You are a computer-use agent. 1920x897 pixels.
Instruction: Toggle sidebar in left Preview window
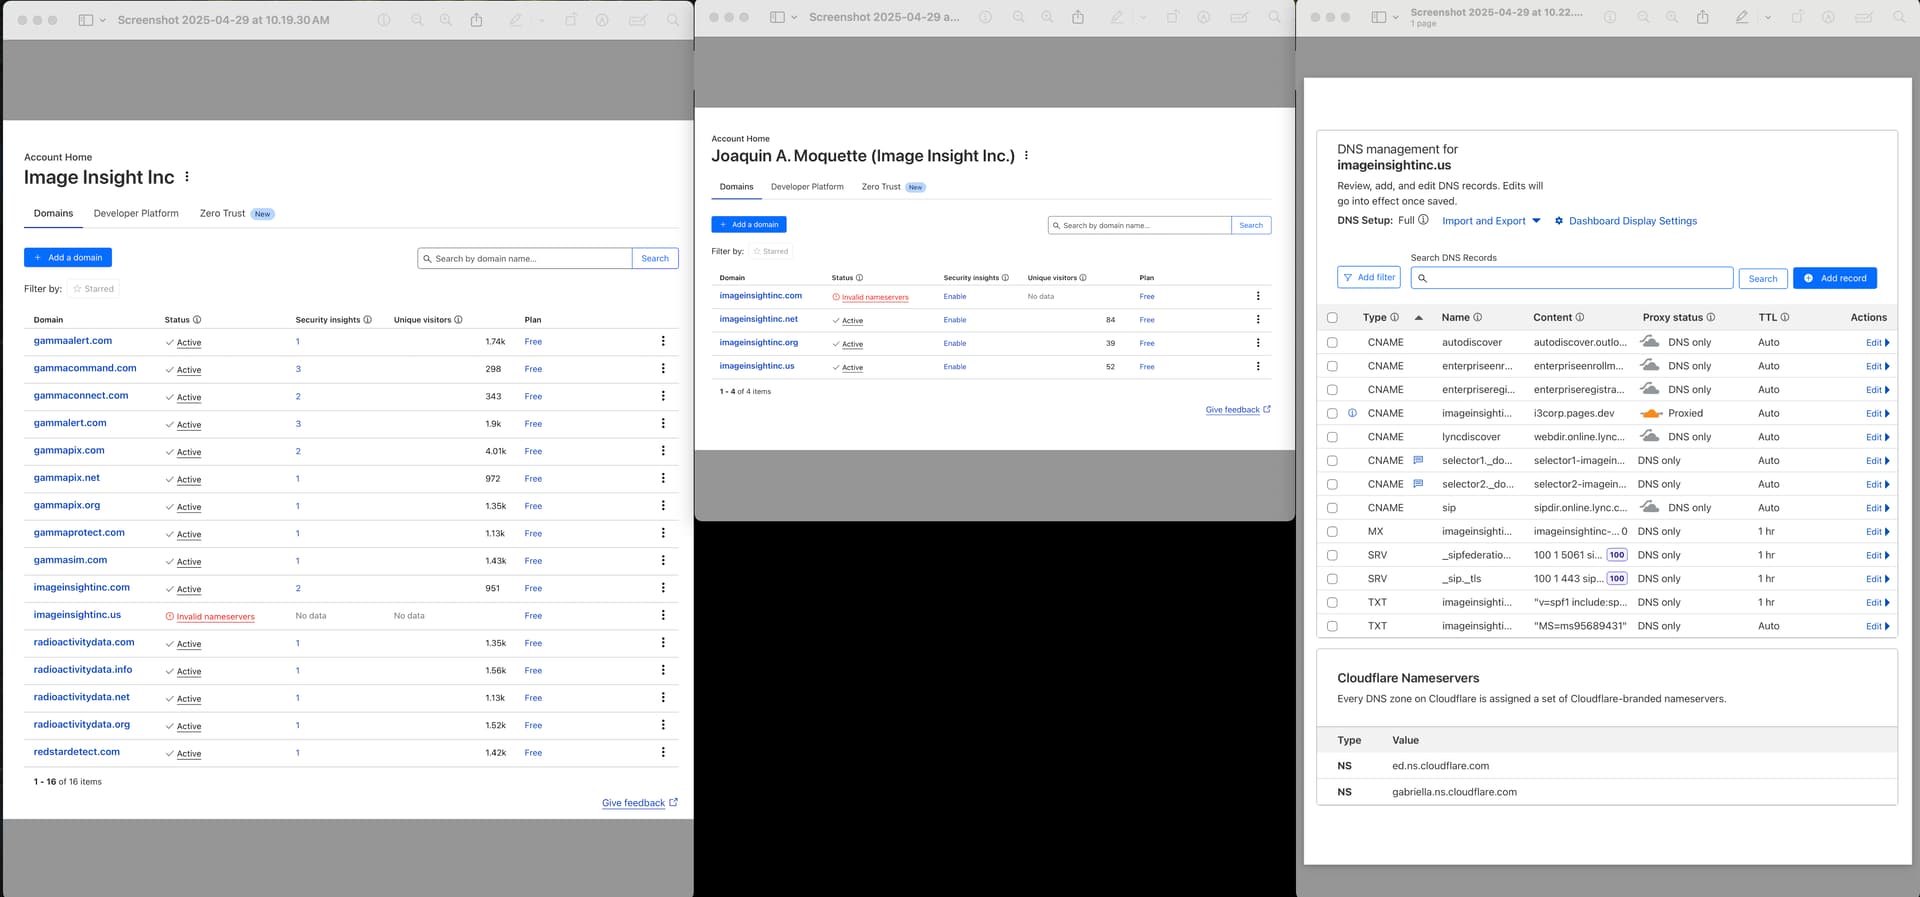click(86, 20)
